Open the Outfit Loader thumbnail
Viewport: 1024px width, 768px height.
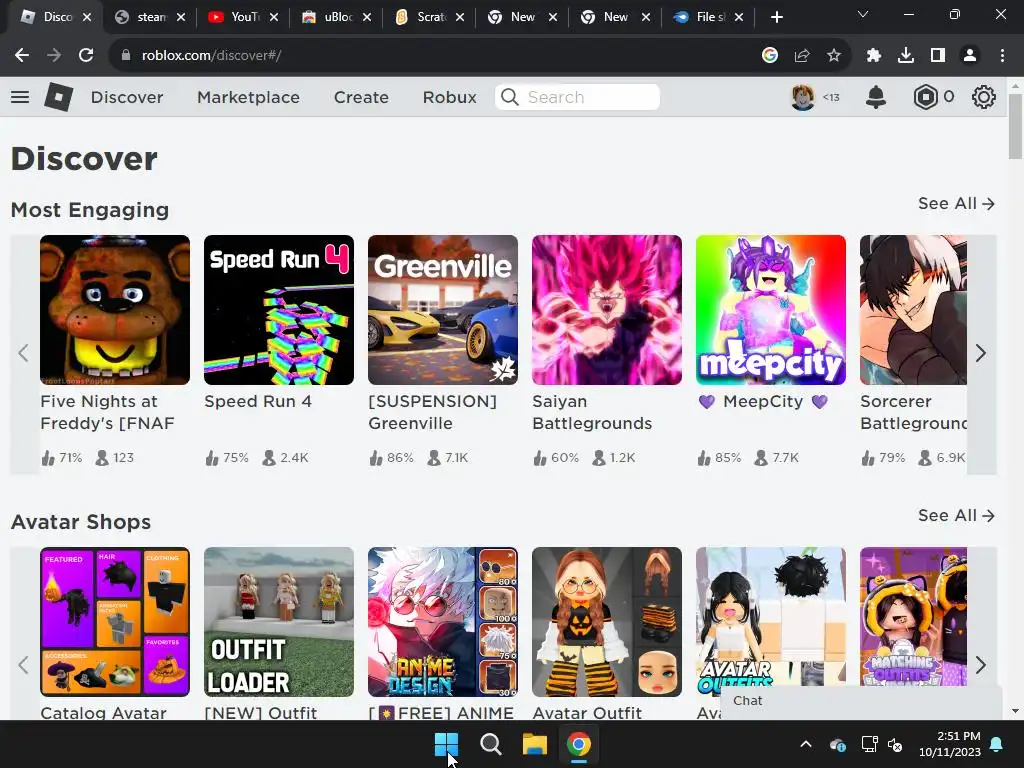(x=279, y=622)
